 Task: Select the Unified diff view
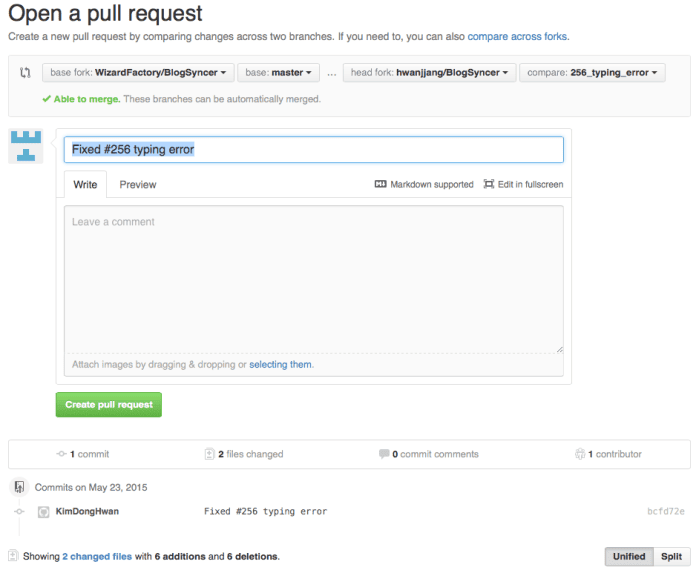pos(629,557)
